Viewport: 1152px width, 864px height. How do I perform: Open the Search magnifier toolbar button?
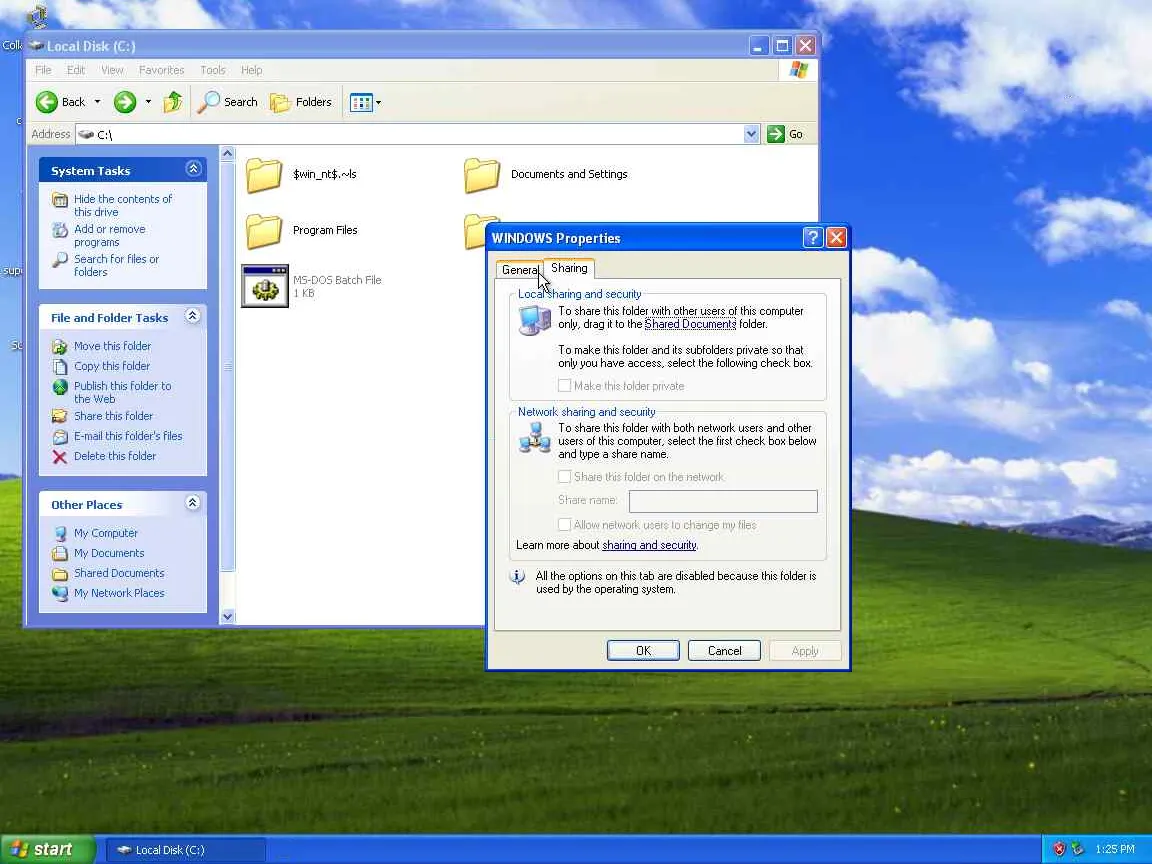pyautogui.click(x=228, y=102)
